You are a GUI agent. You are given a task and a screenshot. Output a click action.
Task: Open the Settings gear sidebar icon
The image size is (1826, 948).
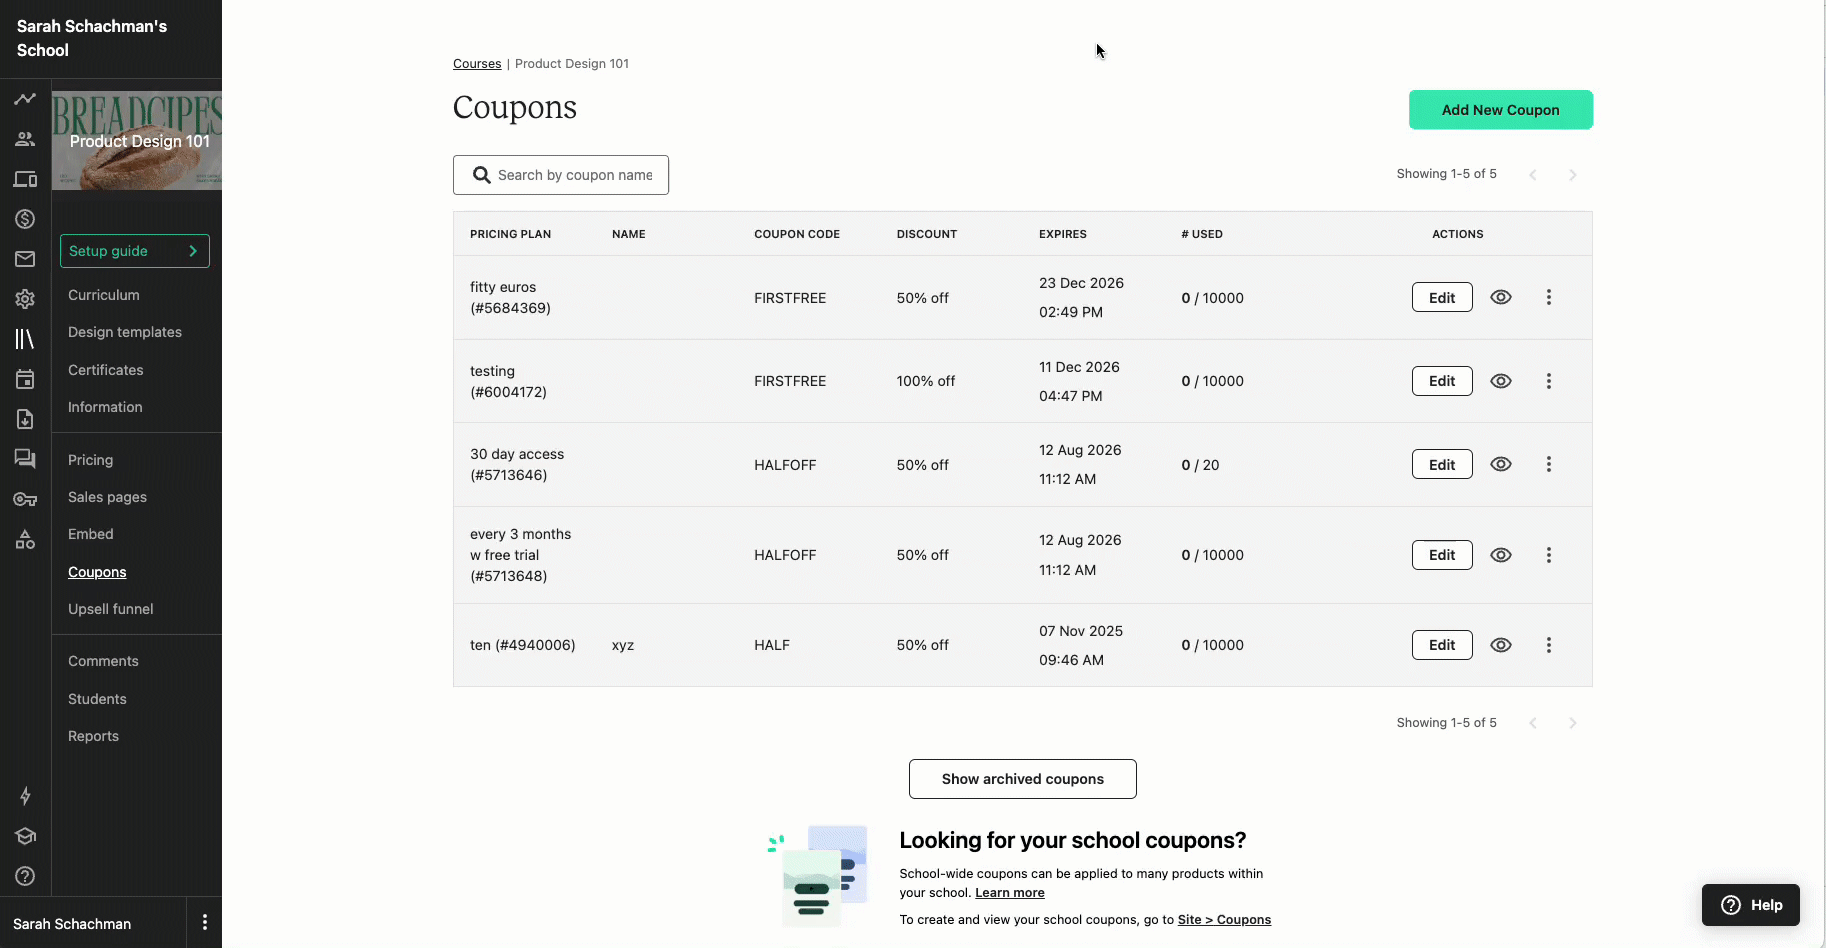click(x=25, y=299)
